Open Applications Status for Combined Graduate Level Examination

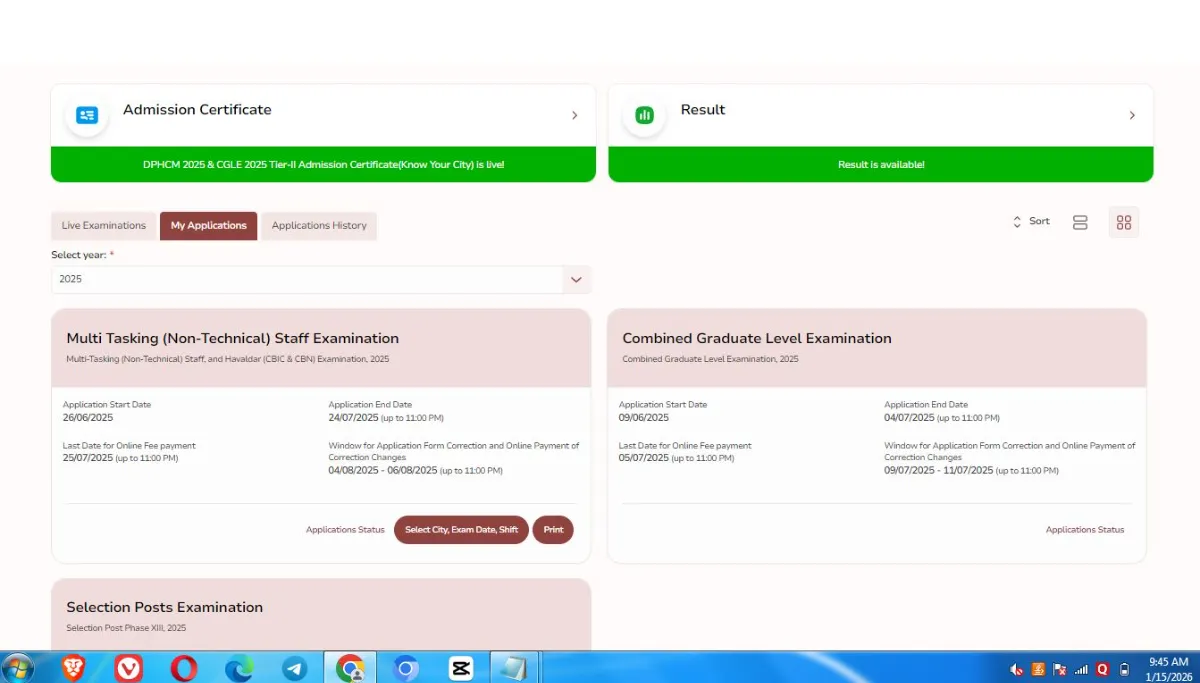1085,529
